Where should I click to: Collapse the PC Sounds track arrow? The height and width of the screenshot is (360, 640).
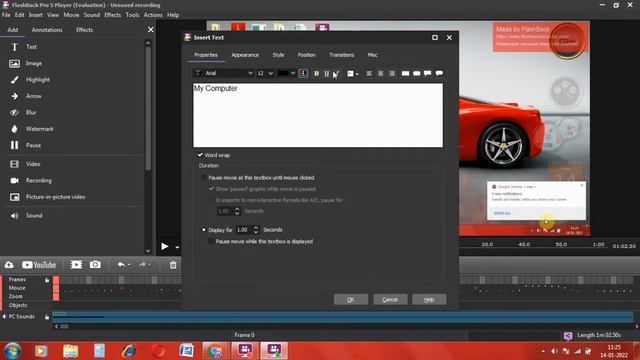pos(4,317)
